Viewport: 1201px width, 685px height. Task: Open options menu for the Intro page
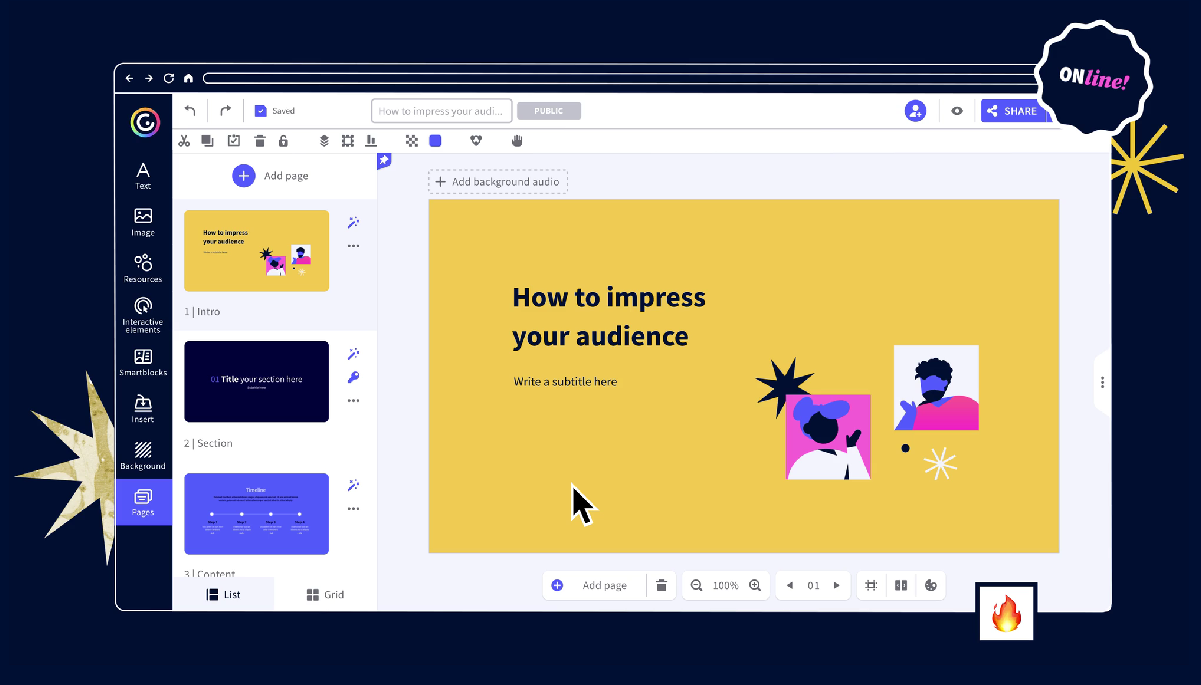[353, 245]
